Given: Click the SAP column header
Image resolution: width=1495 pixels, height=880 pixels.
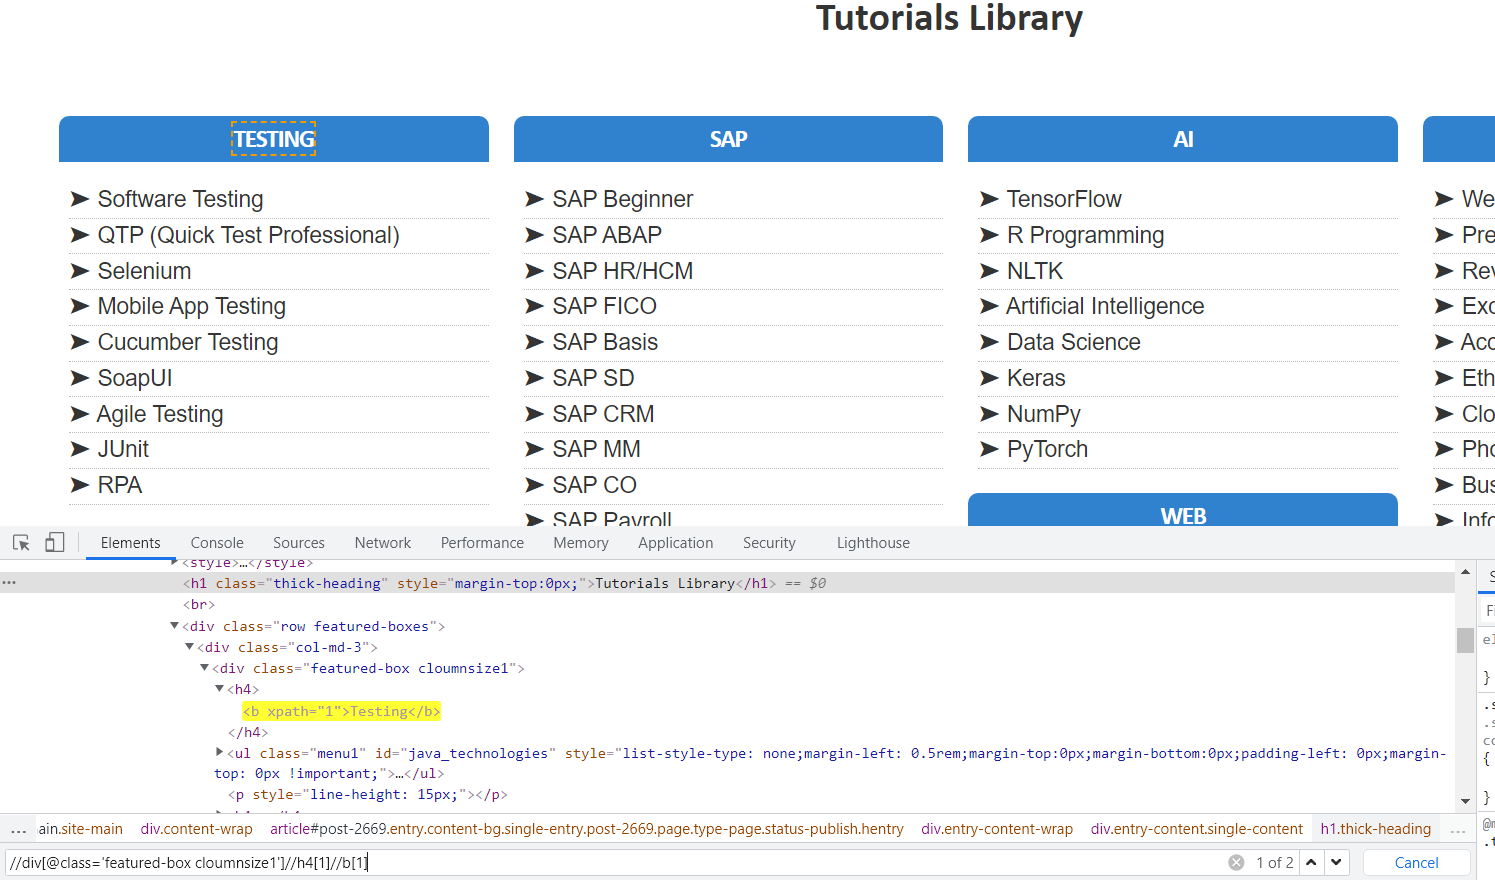Looking at the screenshot, I should point(728,139).
